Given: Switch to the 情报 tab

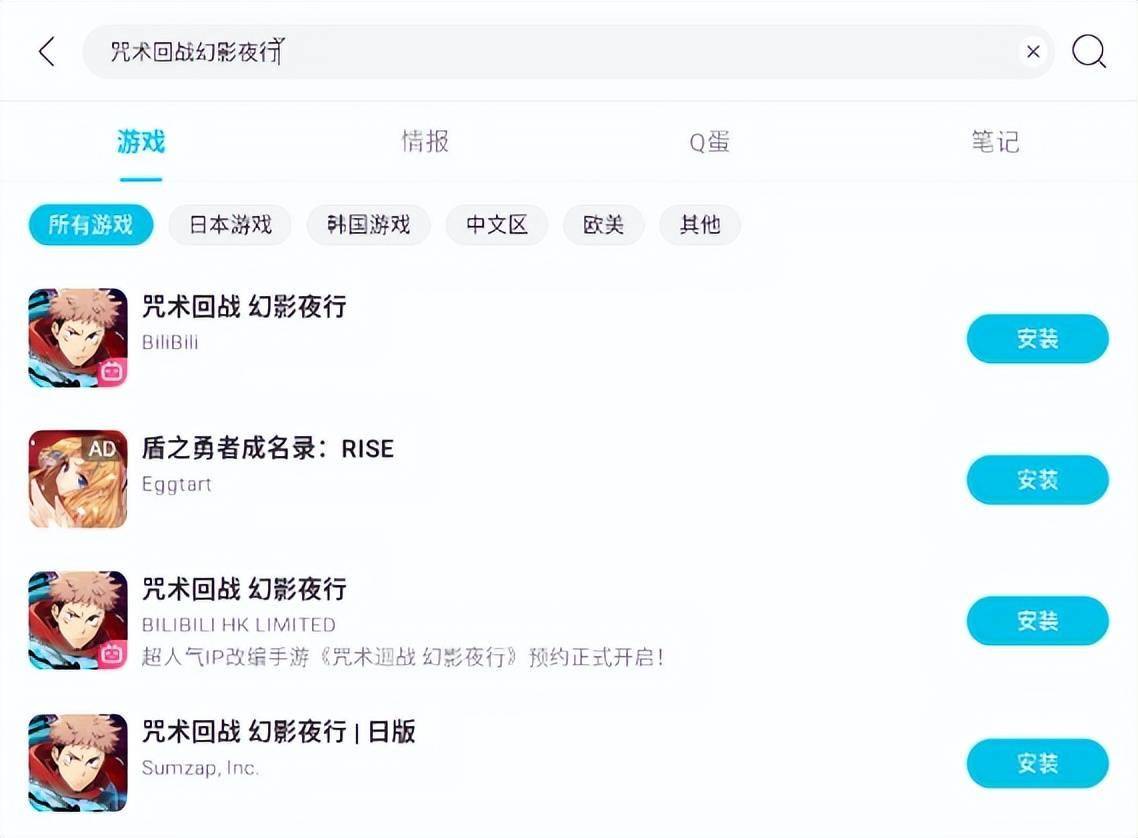Looking at the screenshot, I should 425,141.
